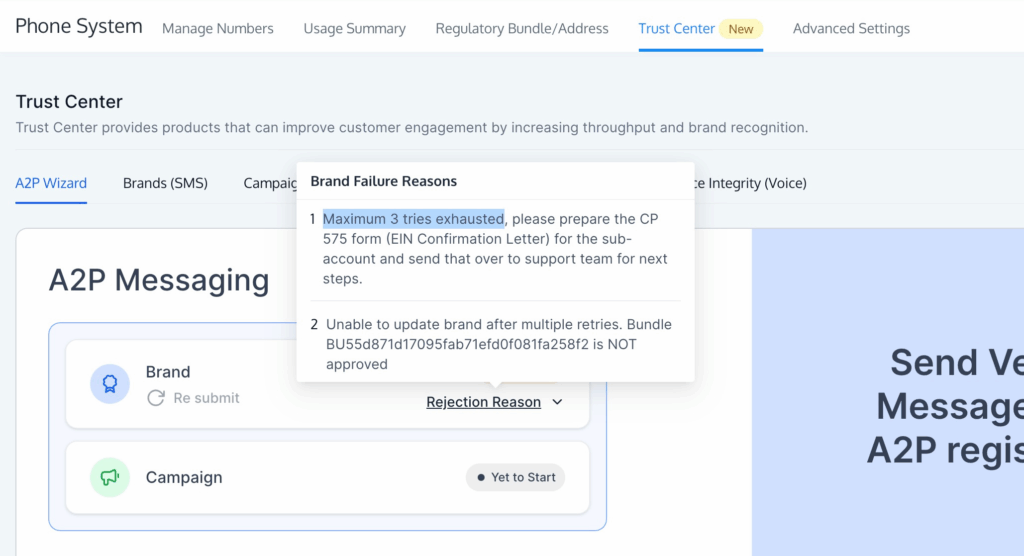Open the Brands (SMS) sub-tab
The width and height of the screenshot is (1024, 556).
[165, 183]
